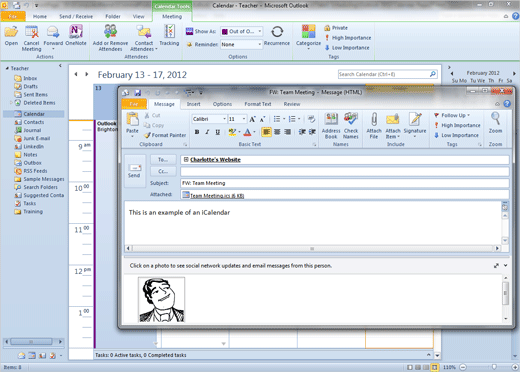
Task: Click the numbering list icon
Action: (292, 119)
